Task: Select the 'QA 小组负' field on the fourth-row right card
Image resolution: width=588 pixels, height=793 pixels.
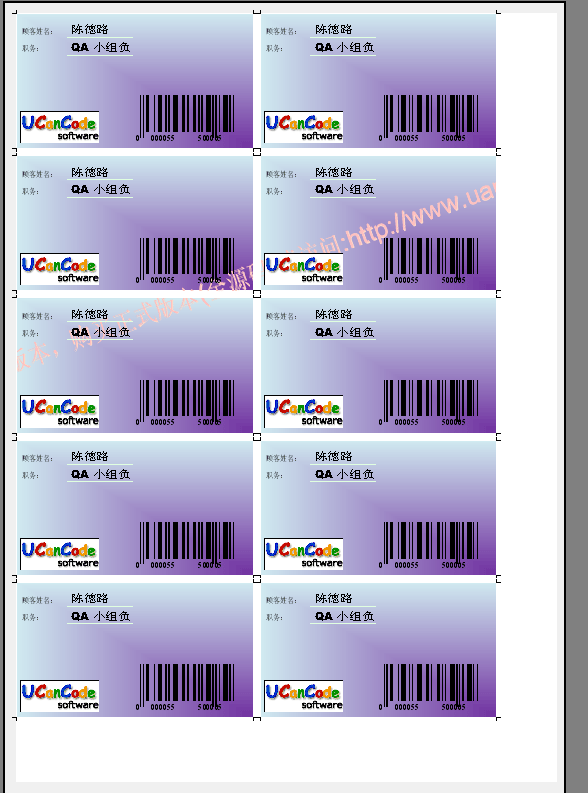Action: (x=344, y=474)
